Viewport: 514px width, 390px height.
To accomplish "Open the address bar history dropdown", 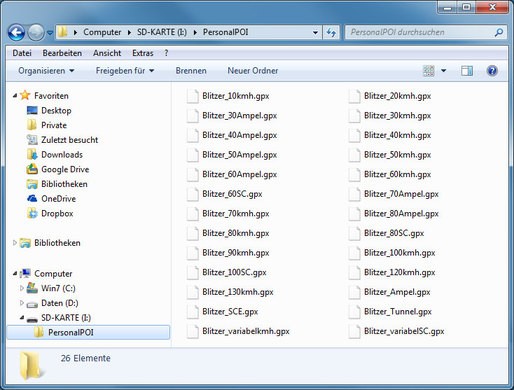I will pyautogui.click(x=315, y=32).
